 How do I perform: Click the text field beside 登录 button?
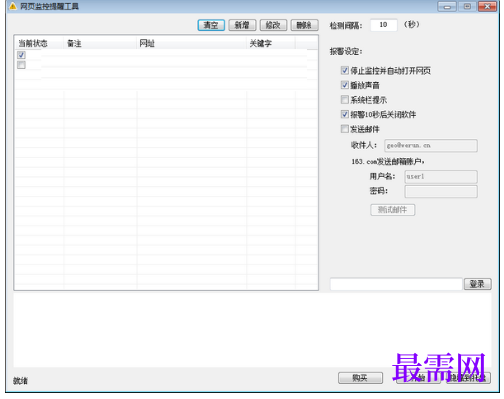[396, 284]
